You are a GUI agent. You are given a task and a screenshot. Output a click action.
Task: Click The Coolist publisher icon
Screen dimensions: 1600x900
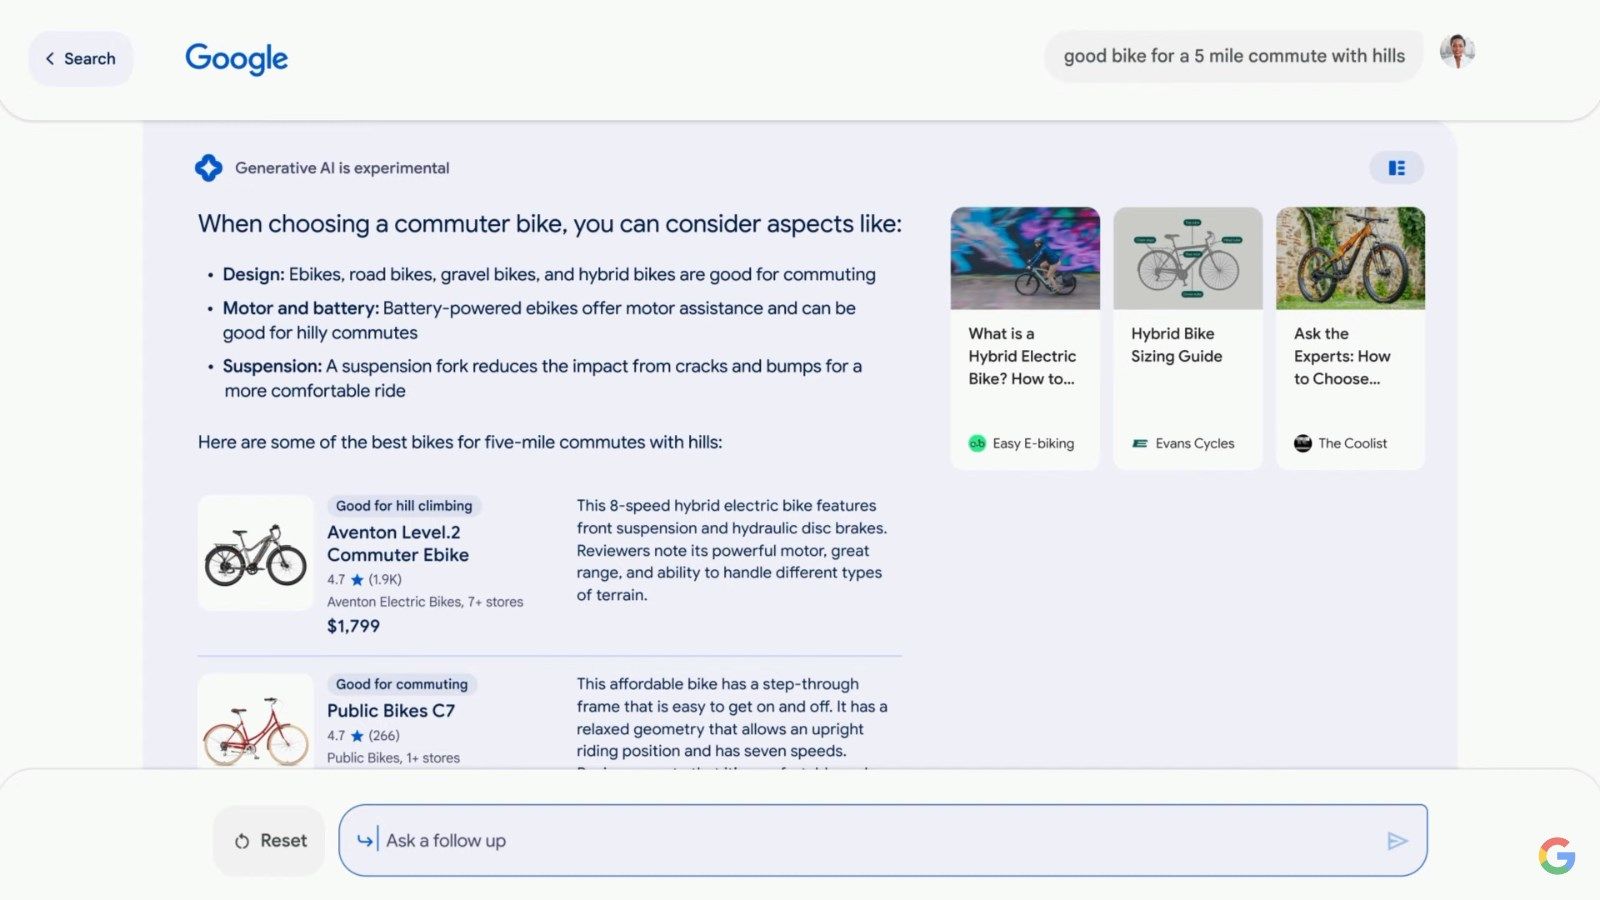(1303, 443)
